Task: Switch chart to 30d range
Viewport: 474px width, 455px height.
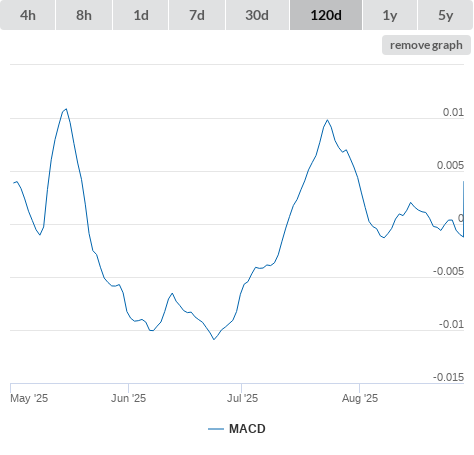Action: pyautogui.click(x=257, y=15)
